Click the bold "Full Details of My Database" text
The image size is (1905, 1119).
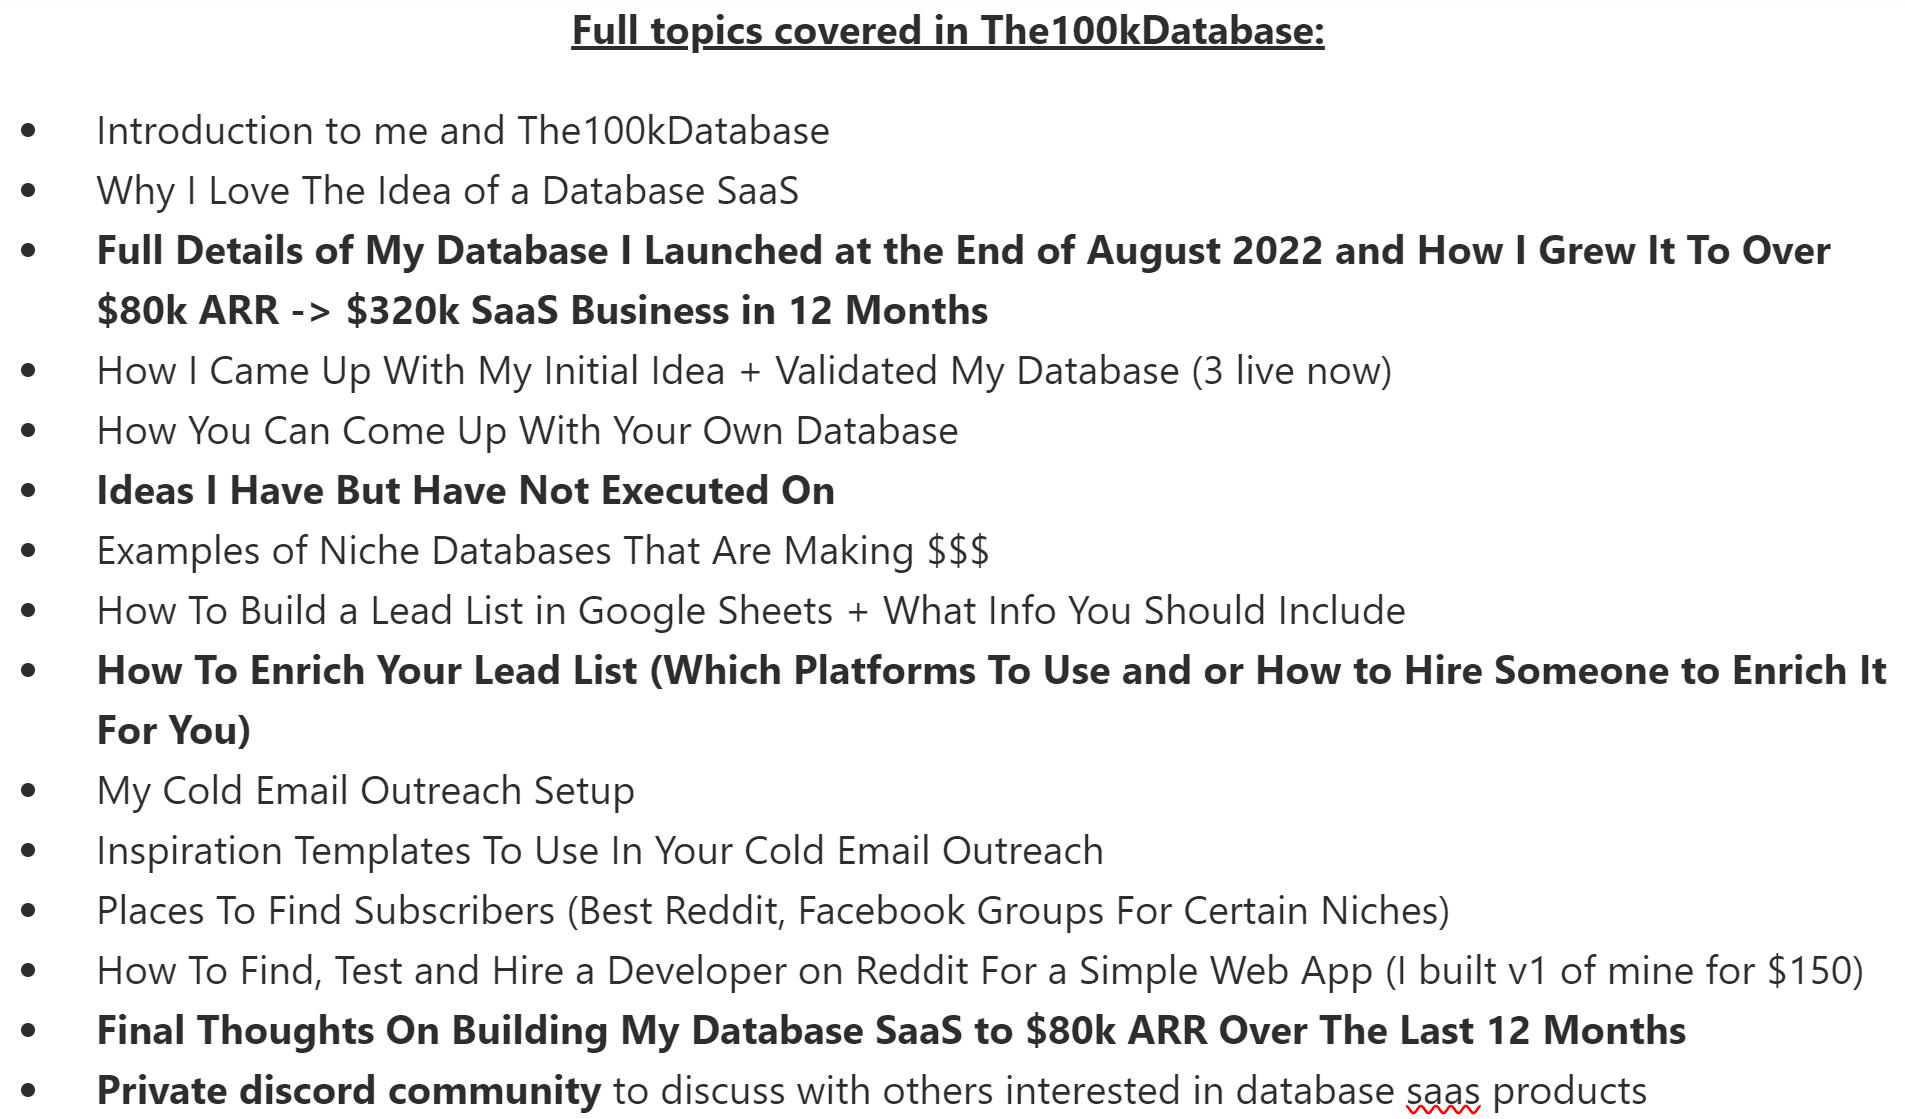[x=352, y=251]
